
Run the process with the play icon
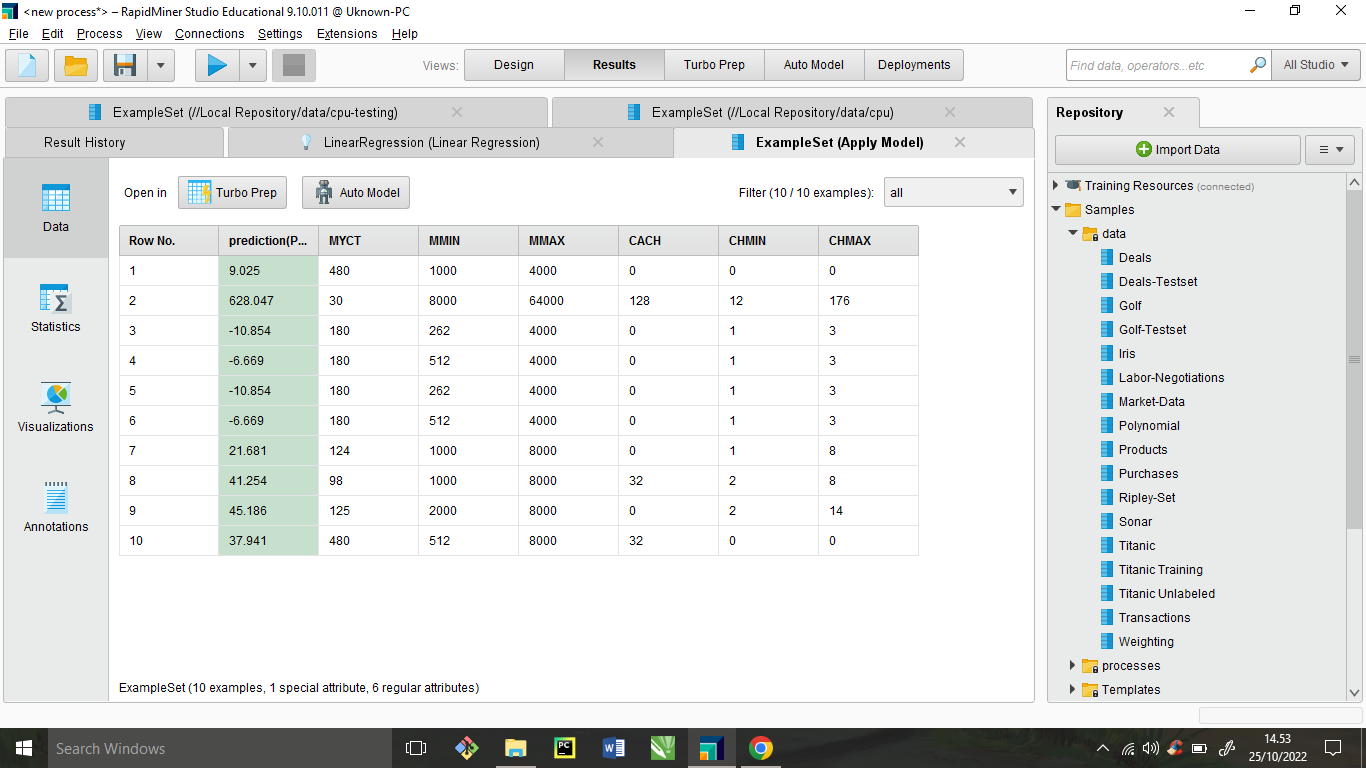point(216,64)
